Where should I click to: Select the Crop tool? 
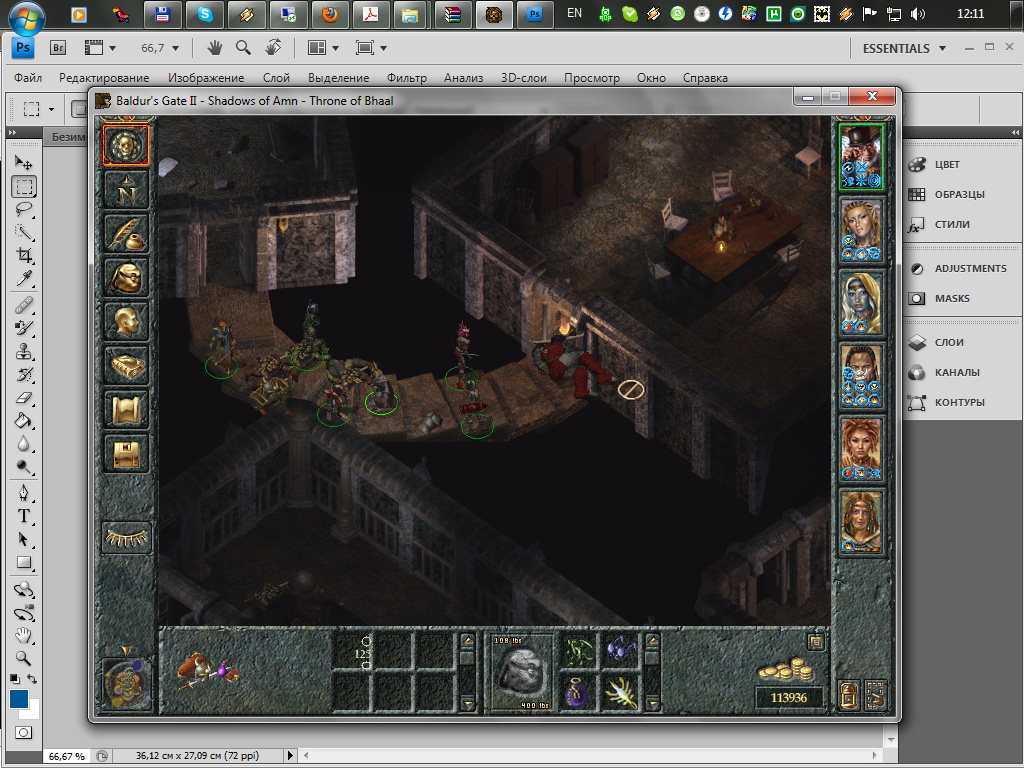pos(24,255)
